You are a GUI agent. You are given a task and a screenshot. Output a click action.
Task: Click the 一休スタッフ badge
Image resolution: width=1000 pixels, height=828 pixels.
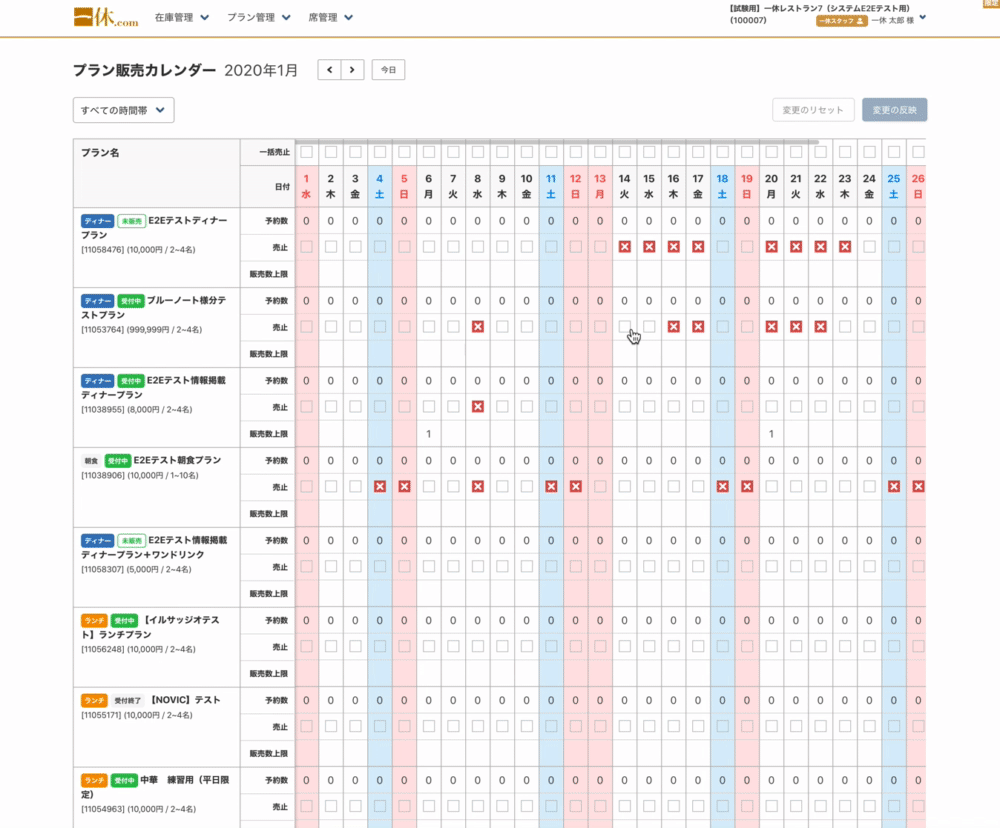[841, 20]
